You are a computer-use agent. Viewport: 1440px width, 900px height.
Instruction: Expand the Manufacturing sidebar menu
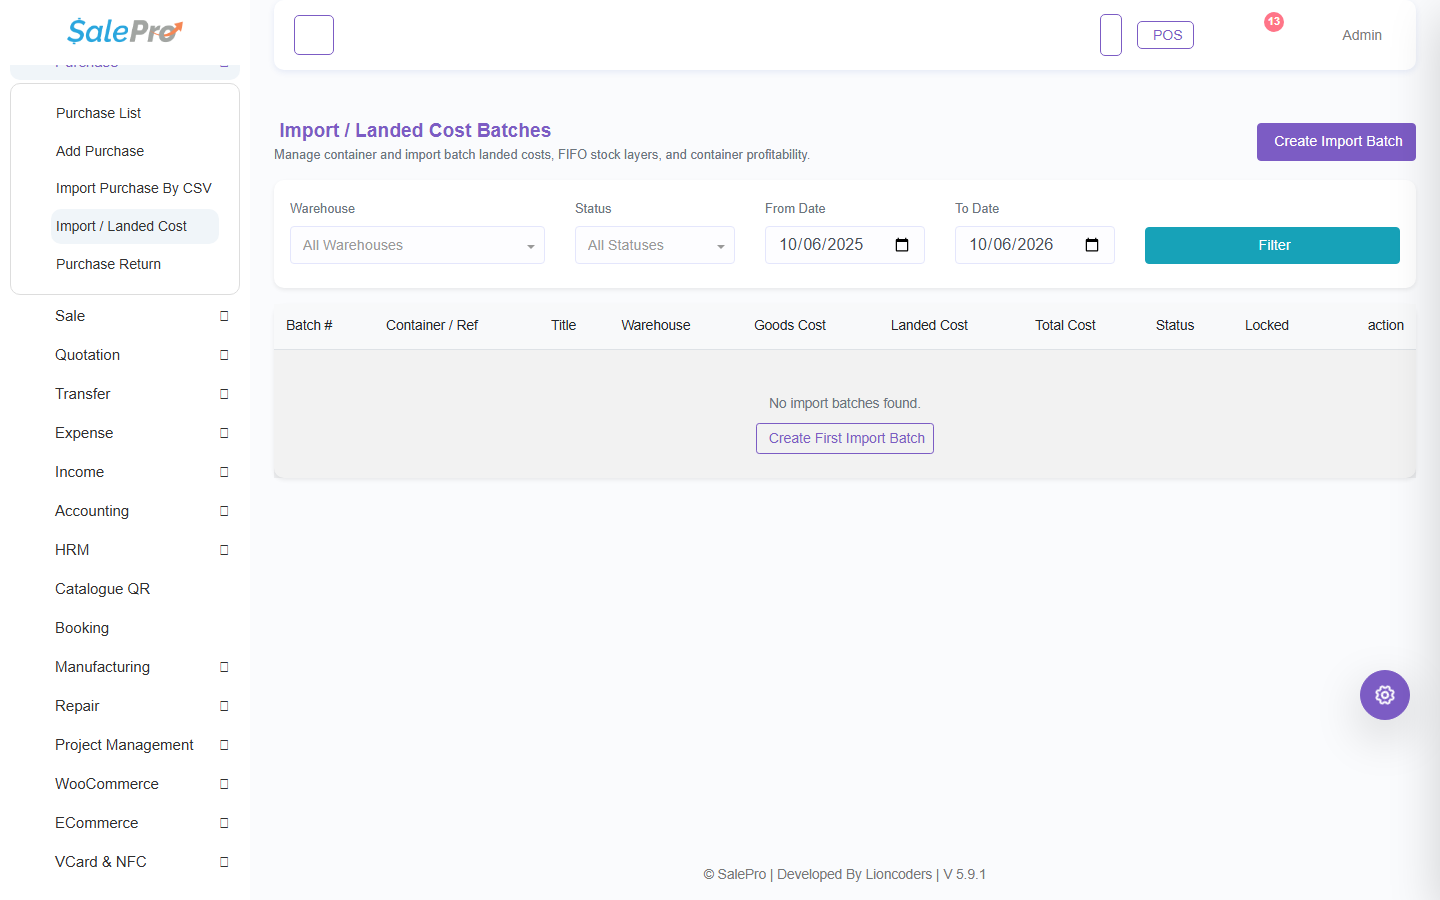pos(125,667)
